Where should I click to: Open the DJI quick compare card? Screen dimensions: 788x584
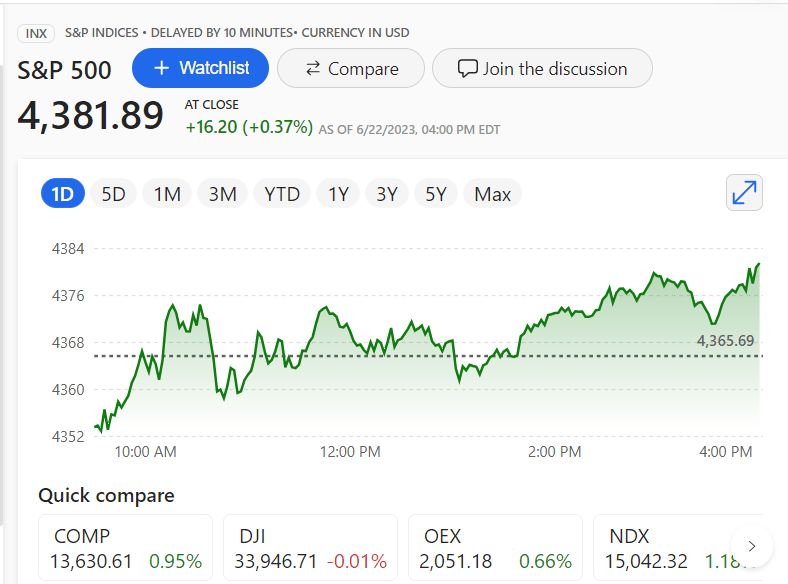311,548
